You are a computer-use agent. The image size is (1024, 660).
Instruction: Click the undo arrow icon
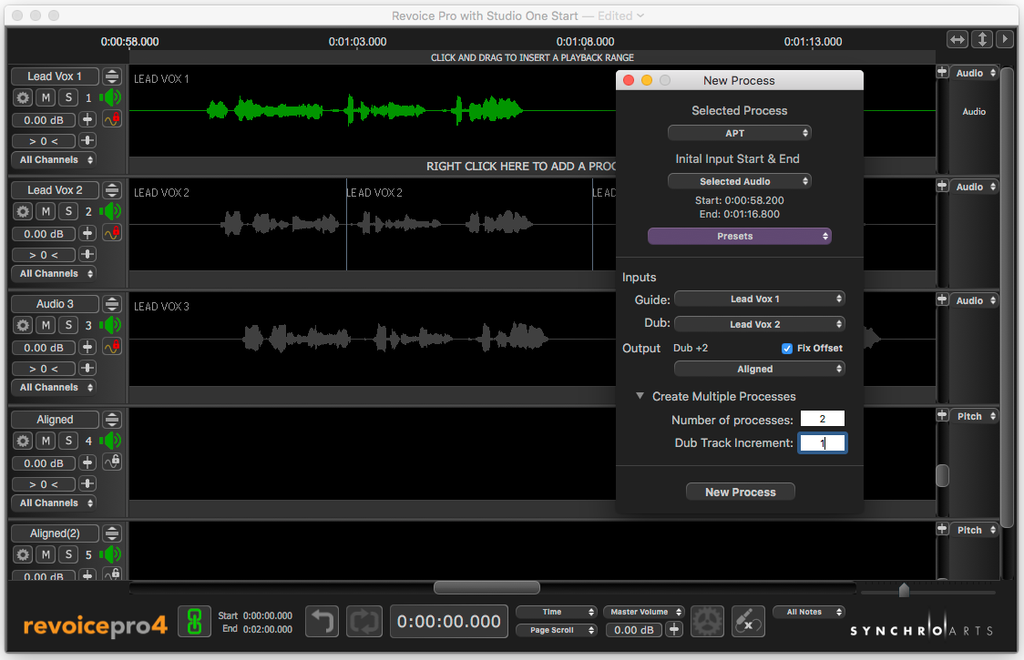(x=321, y=621)
